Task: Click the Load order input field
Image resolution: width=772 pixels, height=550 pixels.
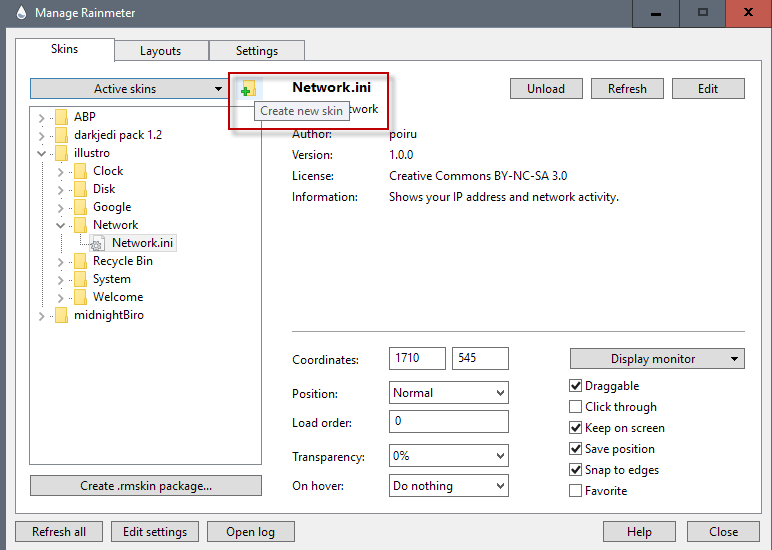Action: pyautogui.click(x=449, y=421)
